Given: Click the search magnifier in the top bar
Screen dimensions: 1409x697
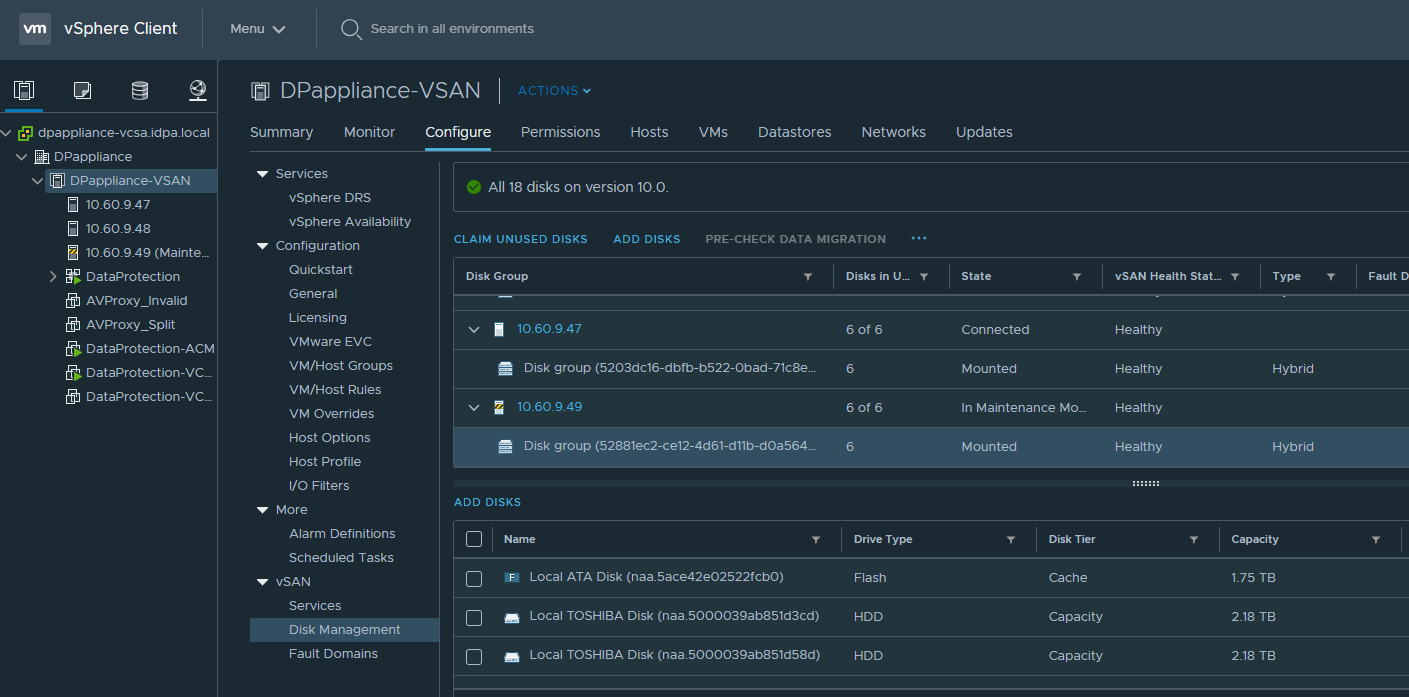Looking at the screenshot, I should click(350, 29).
